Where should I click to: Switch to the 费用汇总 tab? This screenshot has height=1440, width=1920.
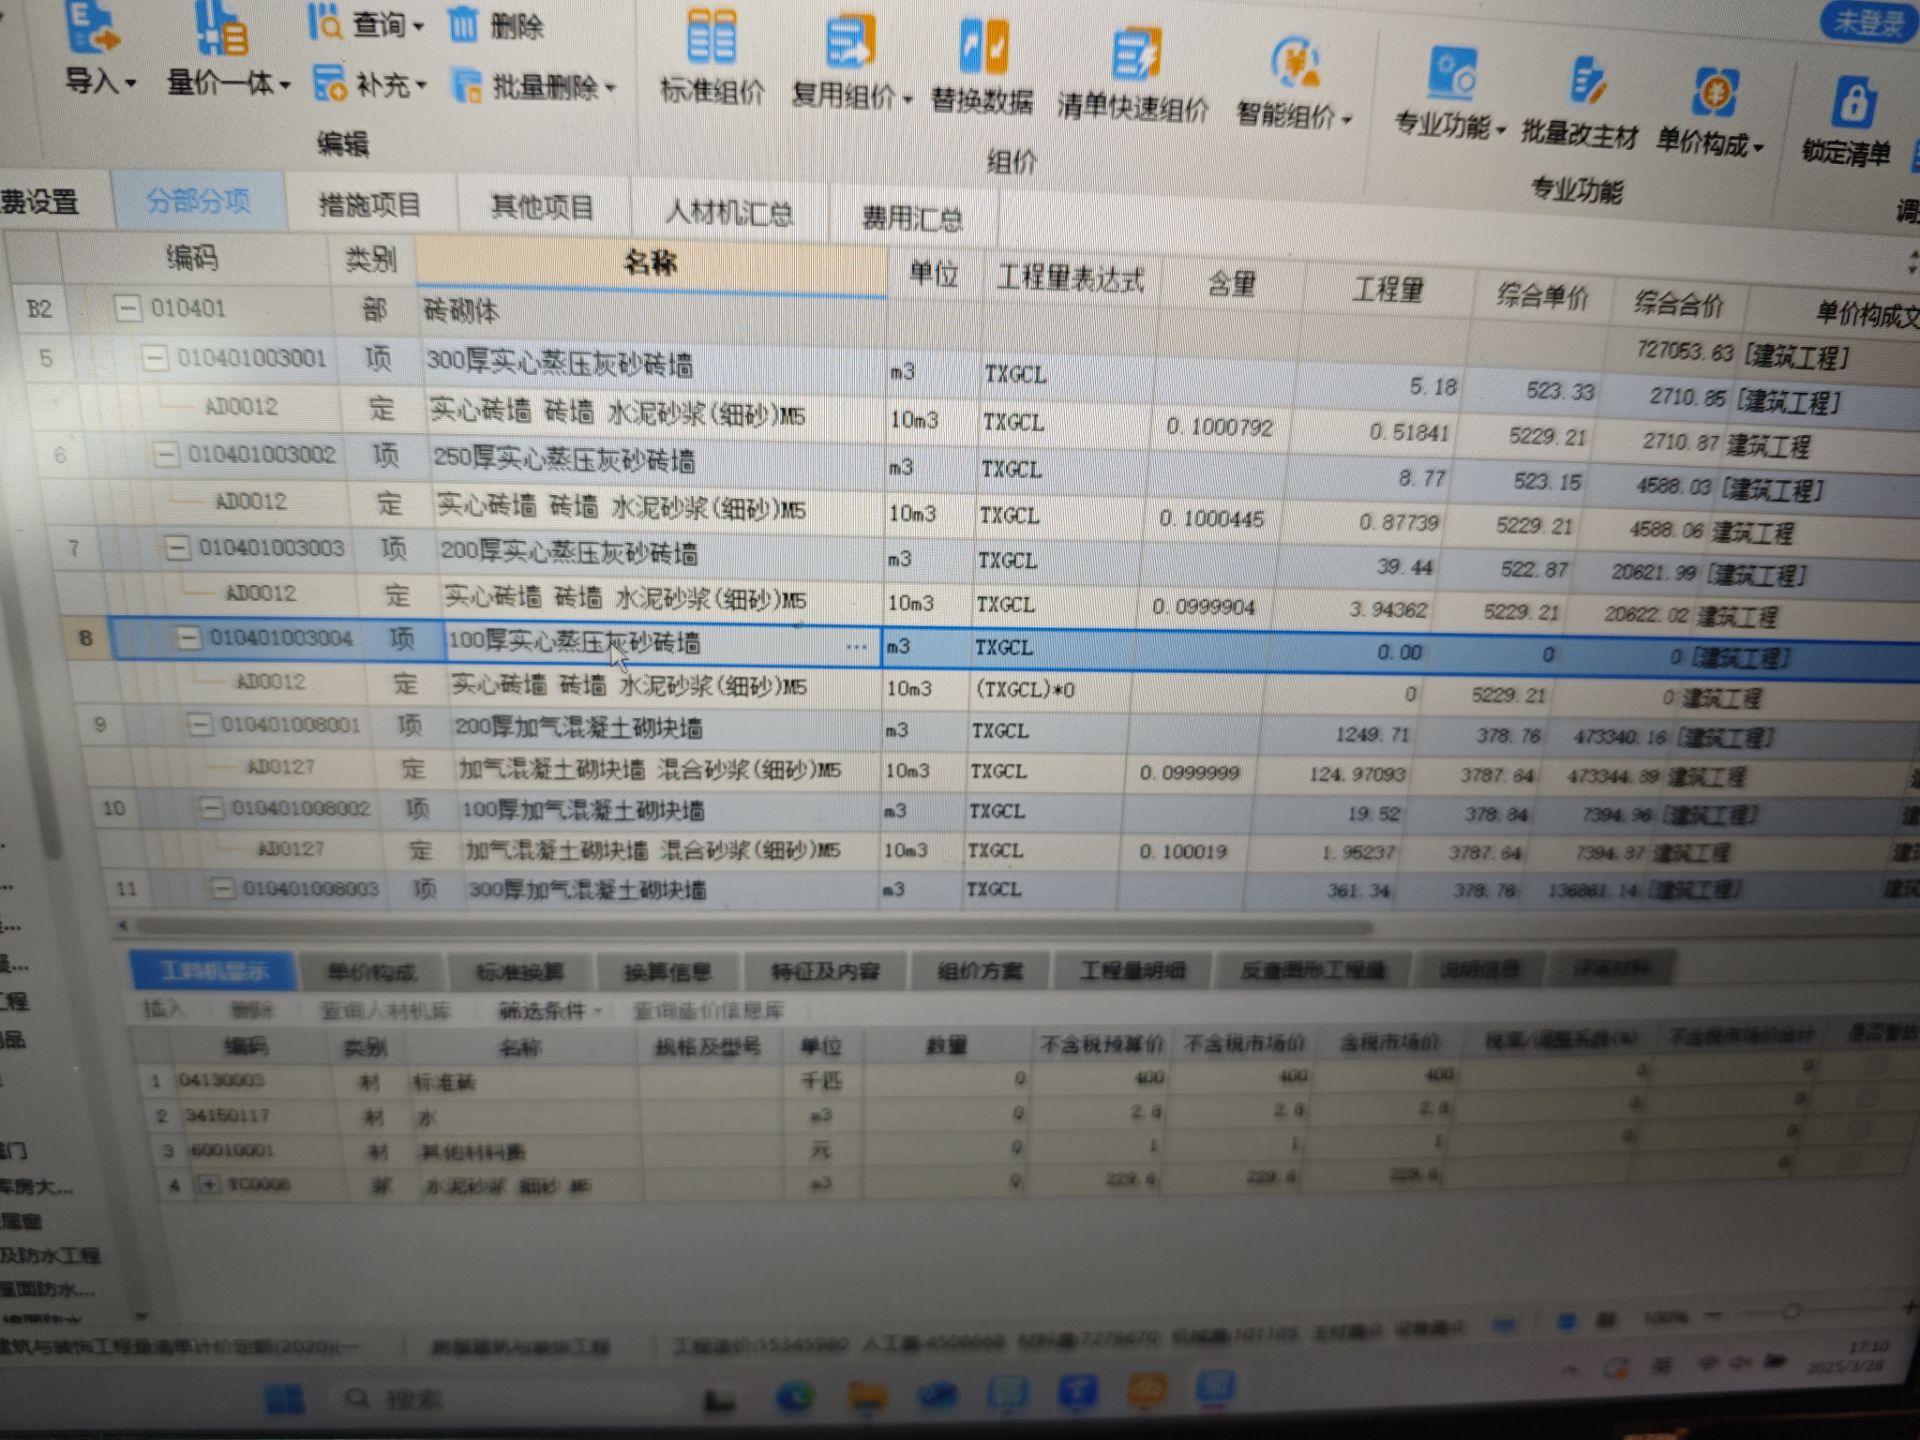coord(912,218)
